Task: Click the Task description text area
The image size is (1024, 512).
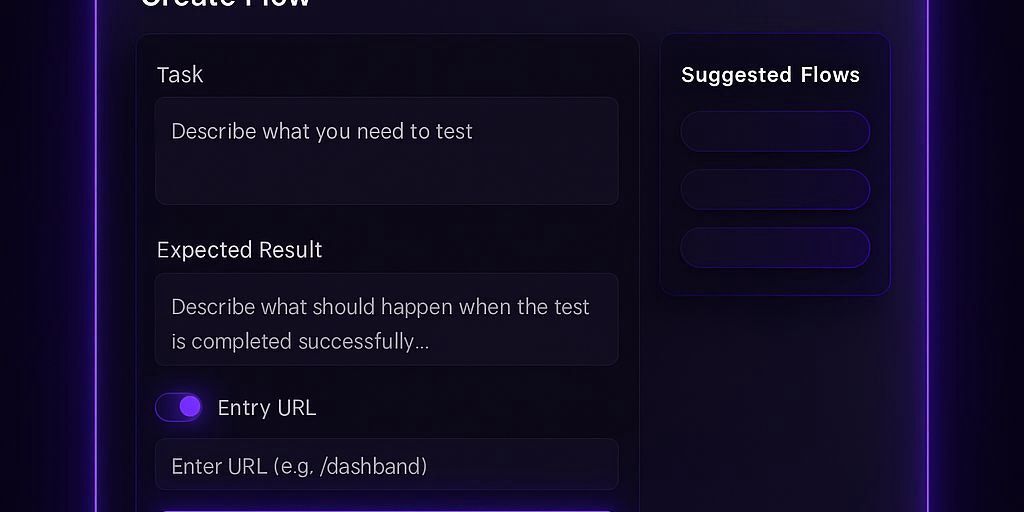Action: click(386, 151)
